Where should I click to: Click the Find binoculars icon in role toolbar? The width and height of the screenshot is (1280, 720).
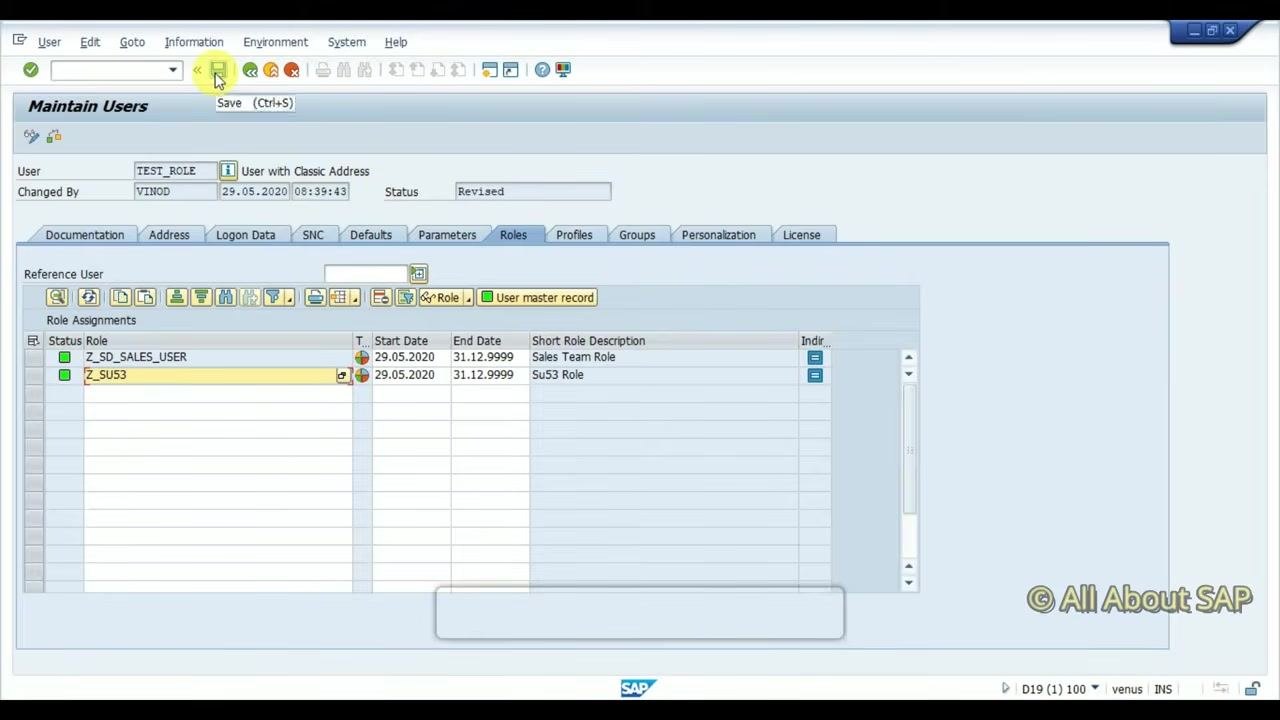225,297
